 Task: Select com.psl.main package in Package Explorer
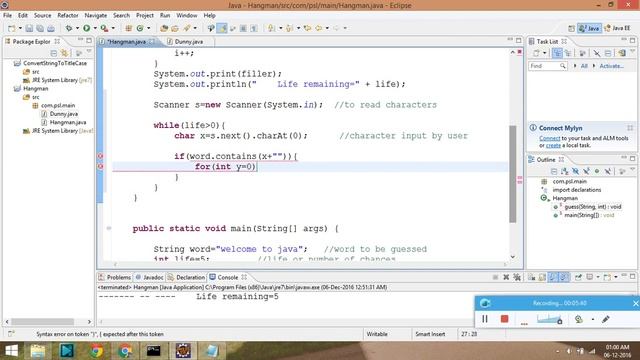click(58, 105)
